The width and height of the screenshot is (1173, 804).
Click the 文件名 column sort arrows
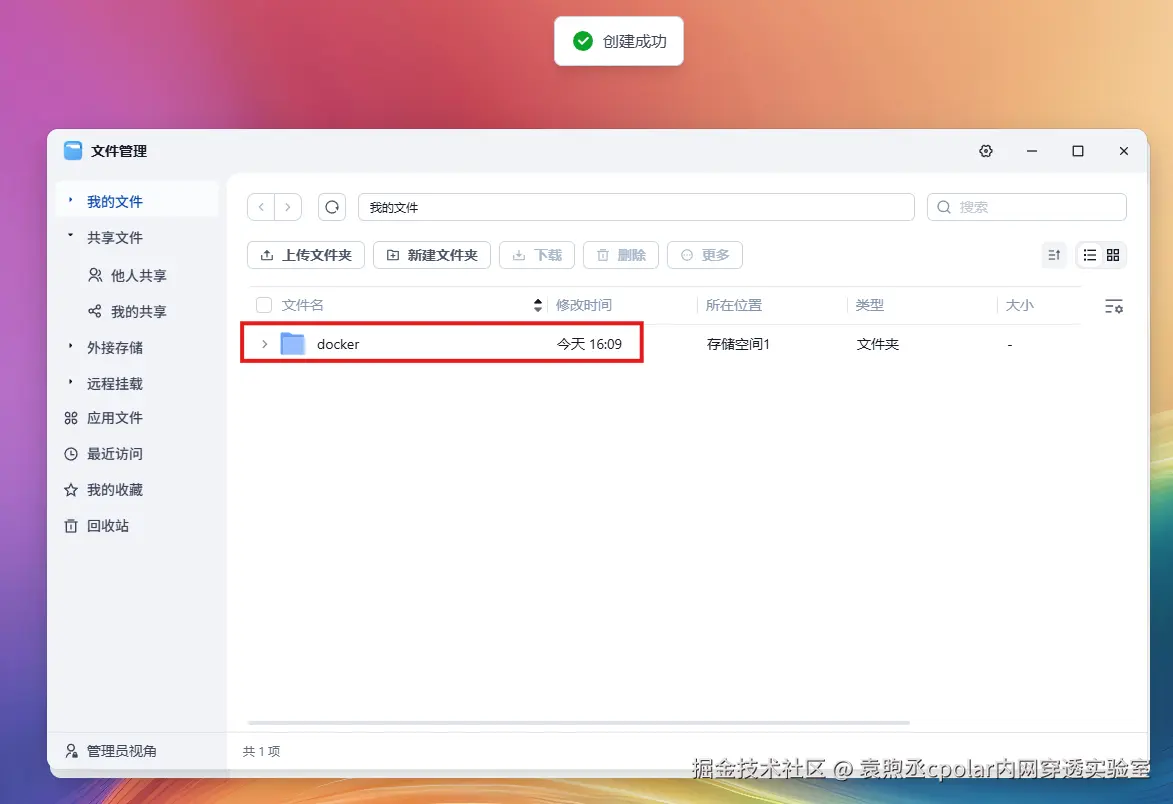coord(538,305)
